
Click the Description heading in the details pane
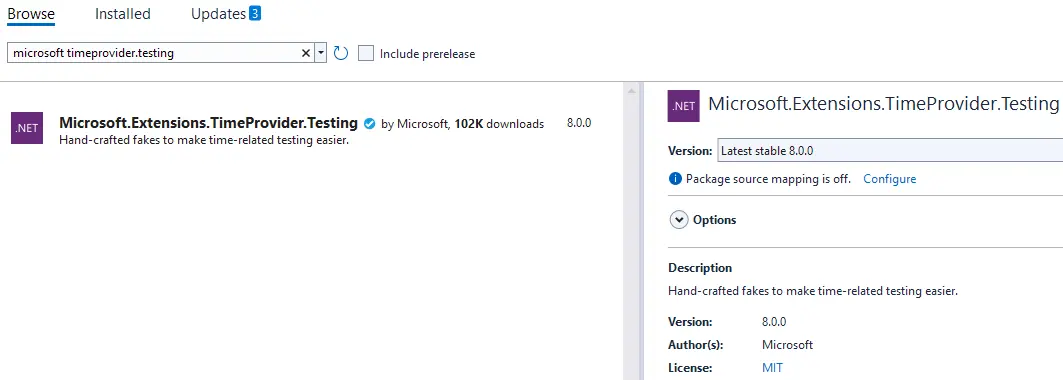point(700,268)
